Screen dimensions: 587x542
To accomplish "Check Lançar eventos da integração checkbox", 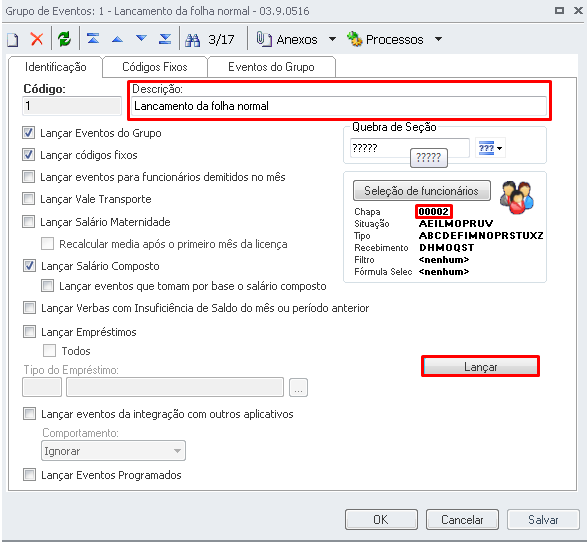I will pyautogui.click(x=29, y=414).
